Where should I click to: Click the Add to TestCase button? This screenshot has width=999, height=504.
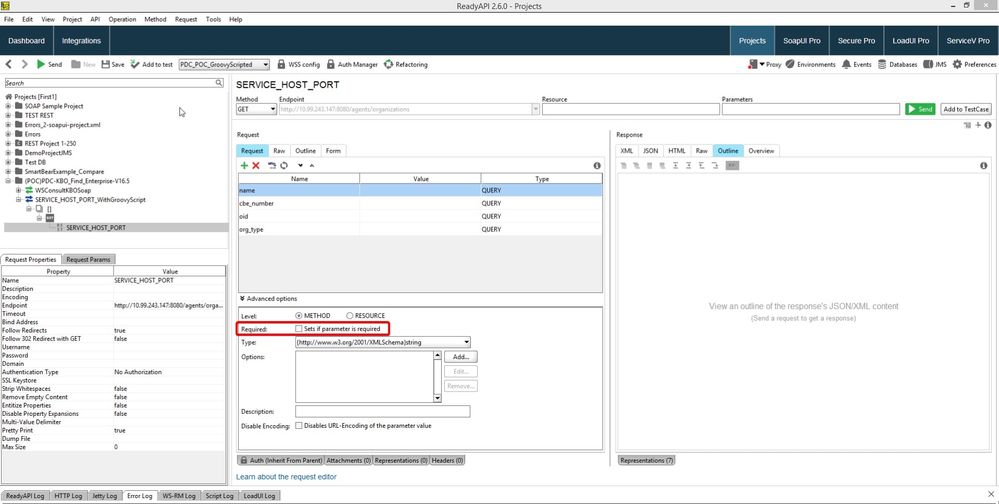(x=966, y=109)
